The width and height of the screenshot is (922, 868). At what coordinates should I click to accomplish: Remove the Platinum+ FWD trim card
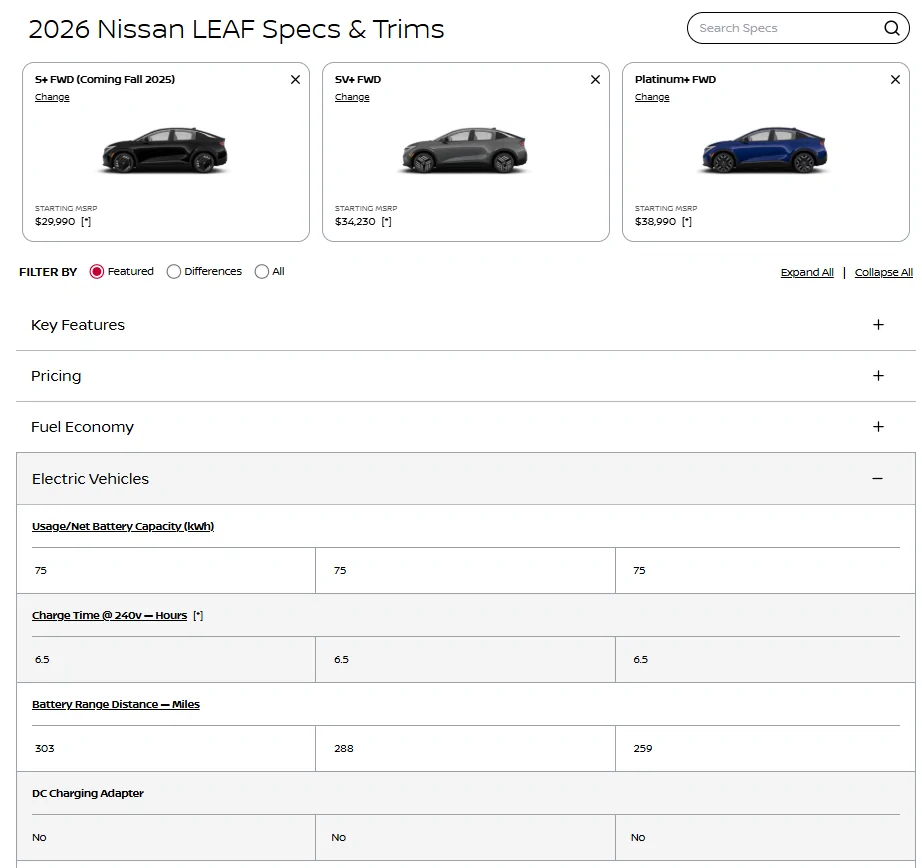(895, 79)
